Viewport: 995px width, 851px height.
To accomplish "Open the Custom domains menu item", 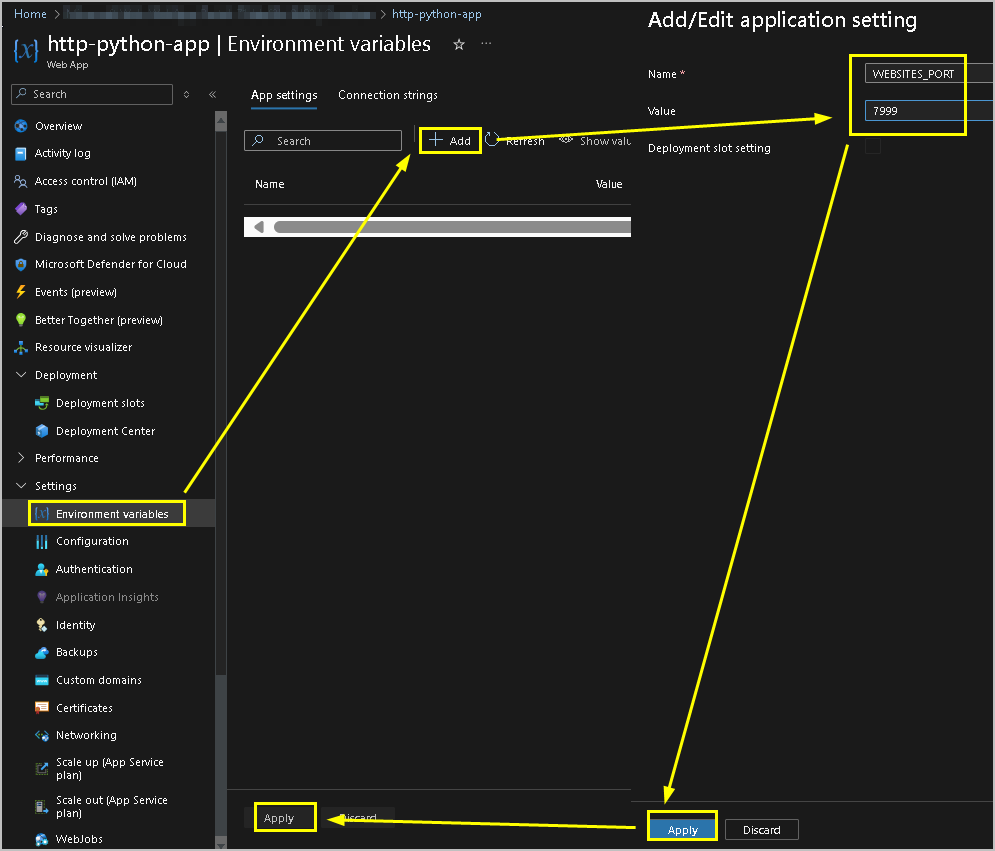I will 99,680.
